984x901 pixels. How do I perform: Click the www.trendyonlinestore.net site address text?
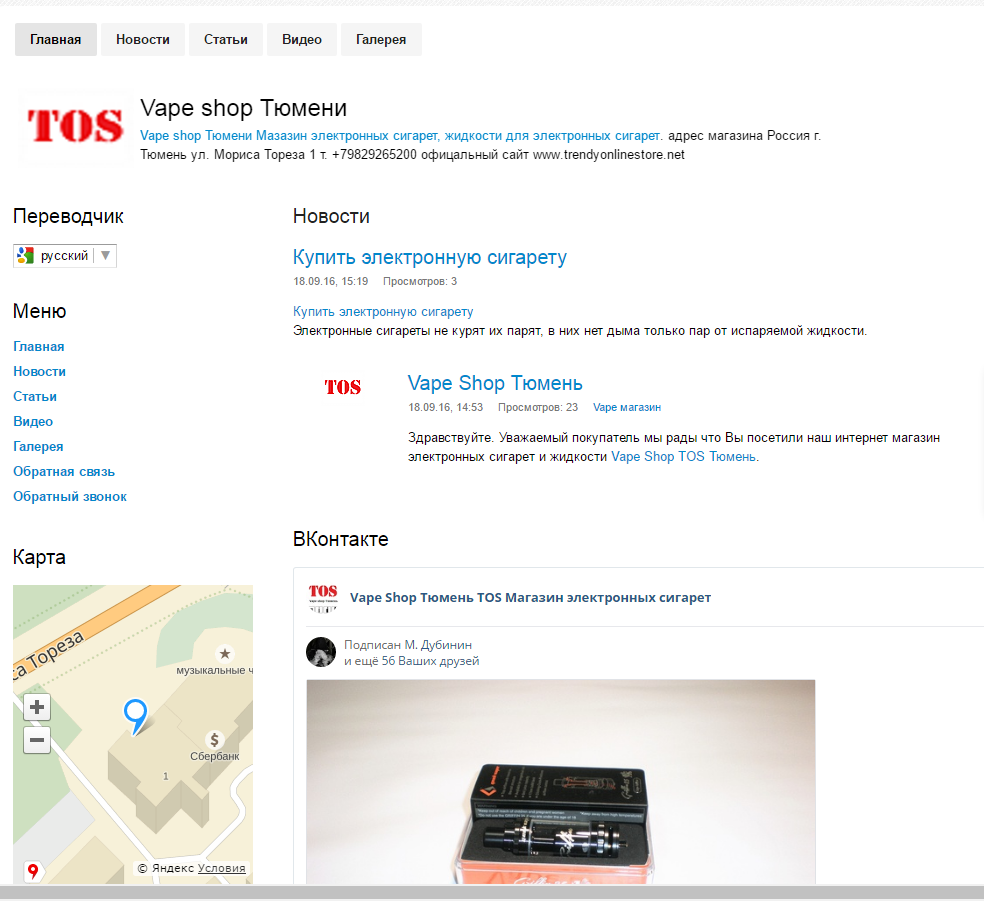click(609, 155)
